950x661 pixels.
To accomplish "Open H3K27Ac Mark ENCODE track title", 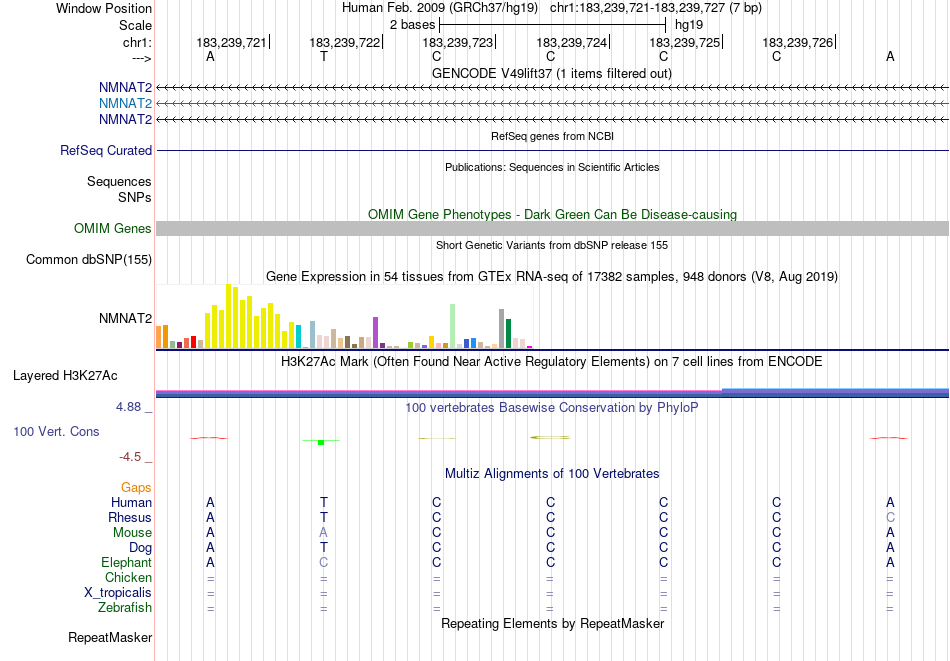I will (x=552, y=362).
